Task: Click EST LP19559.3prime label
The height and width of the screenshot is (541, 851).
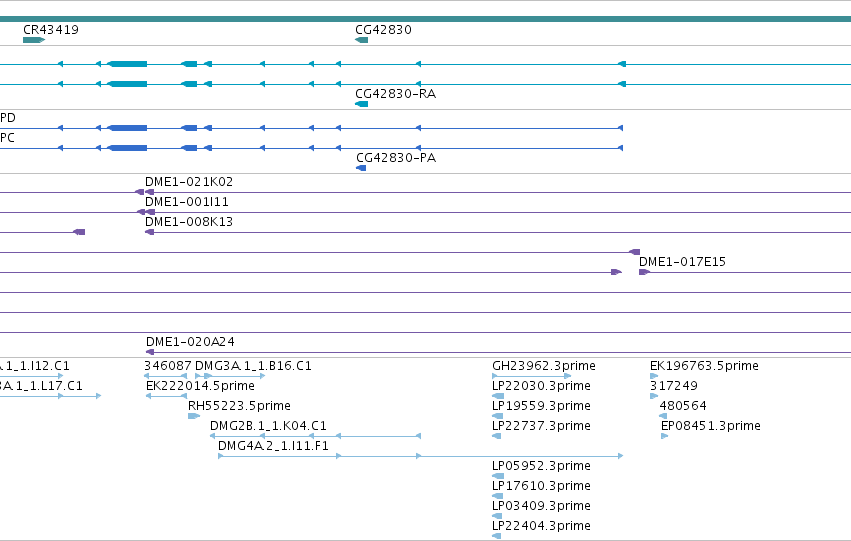Action: (x=541, y=406)
